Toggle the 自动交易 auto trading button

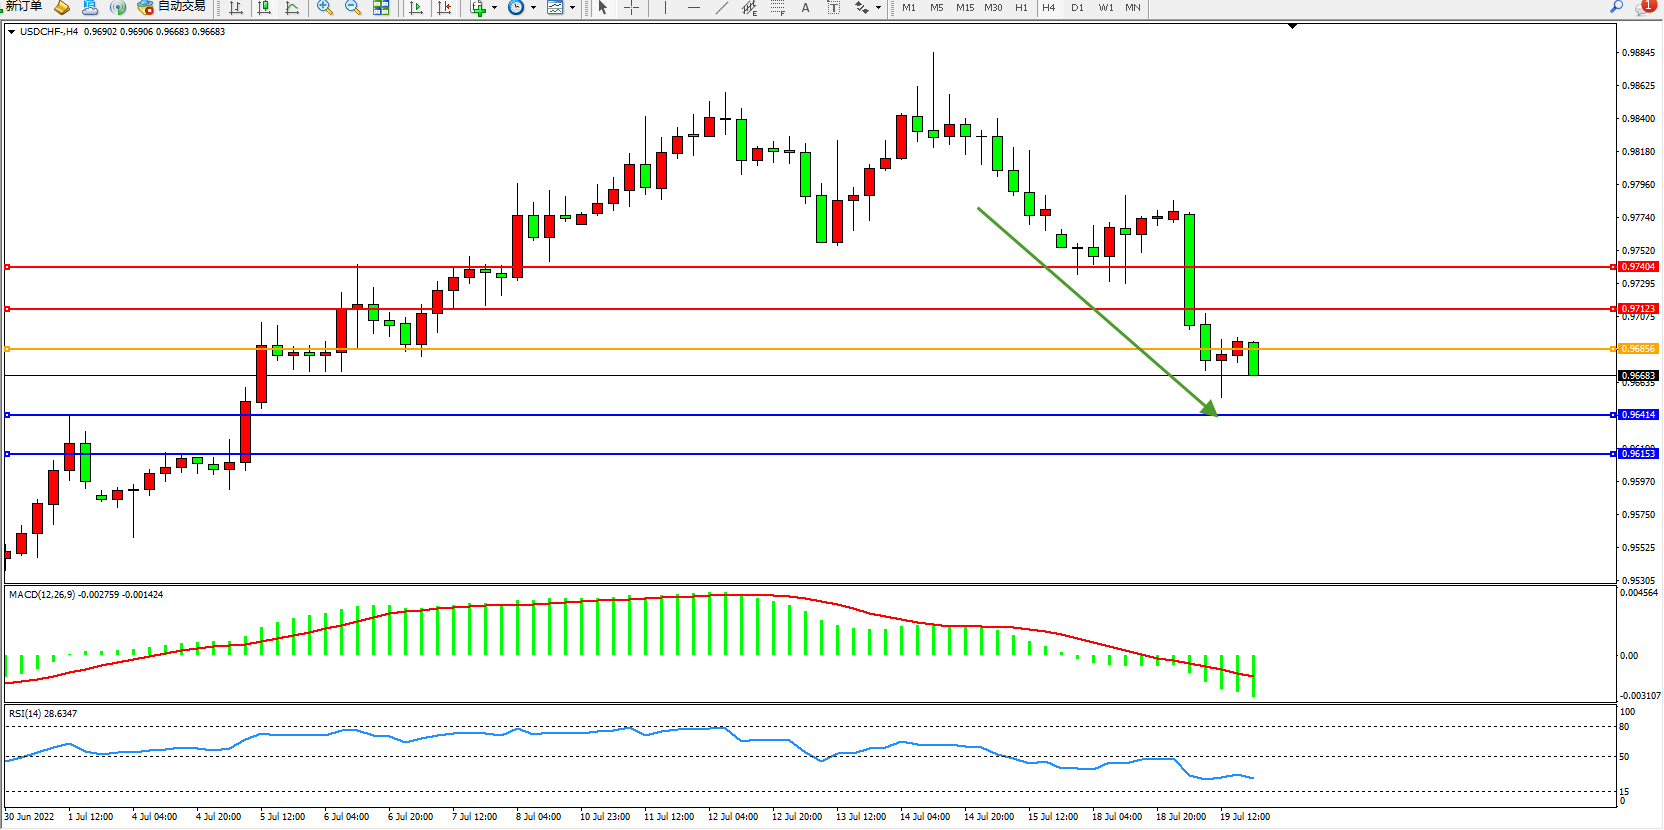tap(172, 7)
